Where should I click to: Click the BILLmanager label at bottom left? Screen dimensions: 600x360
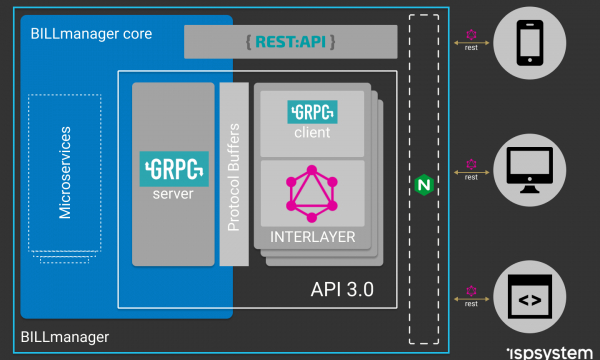pyautogui.click(x=65, y=337)
